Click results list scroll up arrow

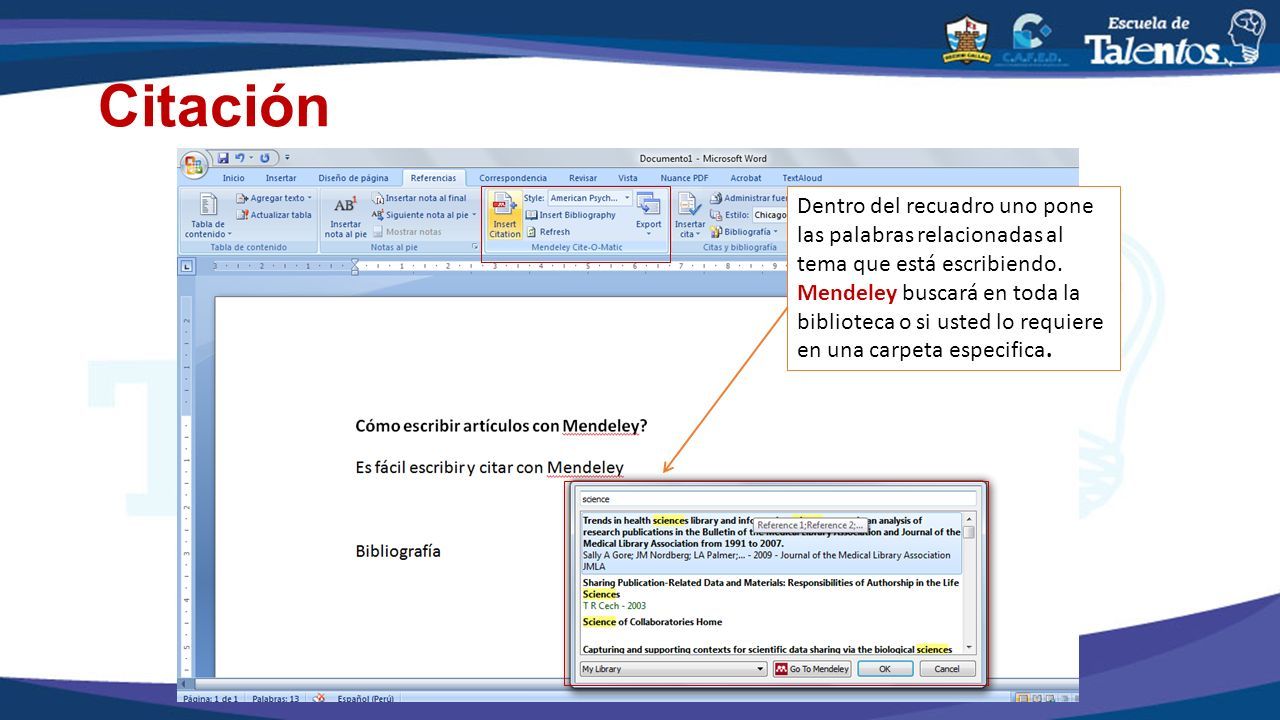(x=969, y=518)
